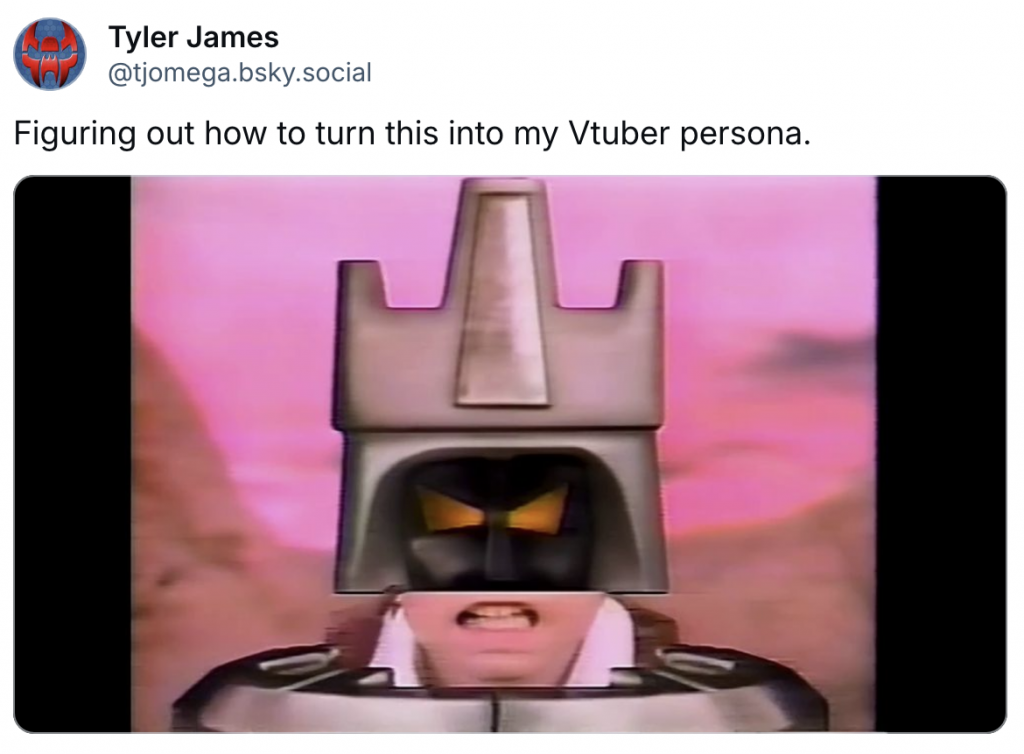Click the black bar right of the video frame
This screenshot has width=1024, height=754.
(940, 454)
